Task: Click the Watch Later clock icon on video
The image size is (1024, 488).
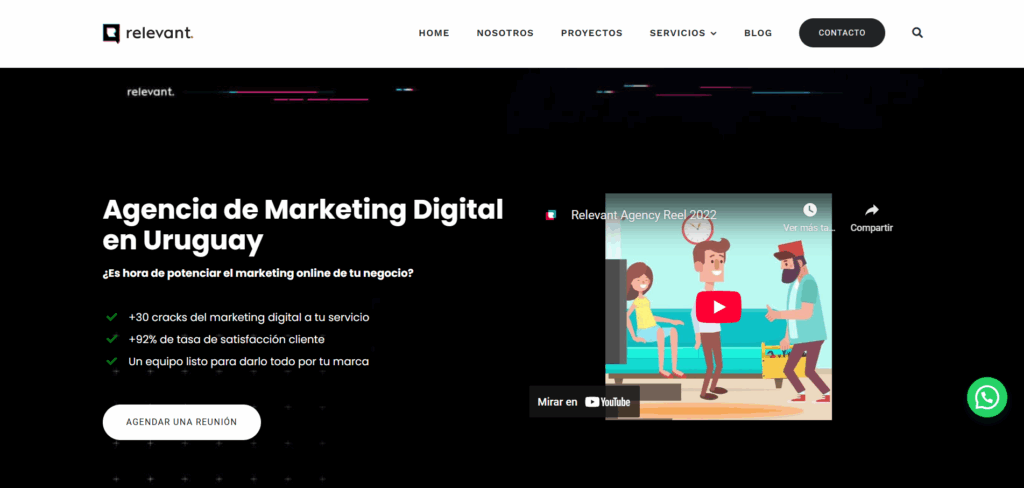Action: coord(810,210)
